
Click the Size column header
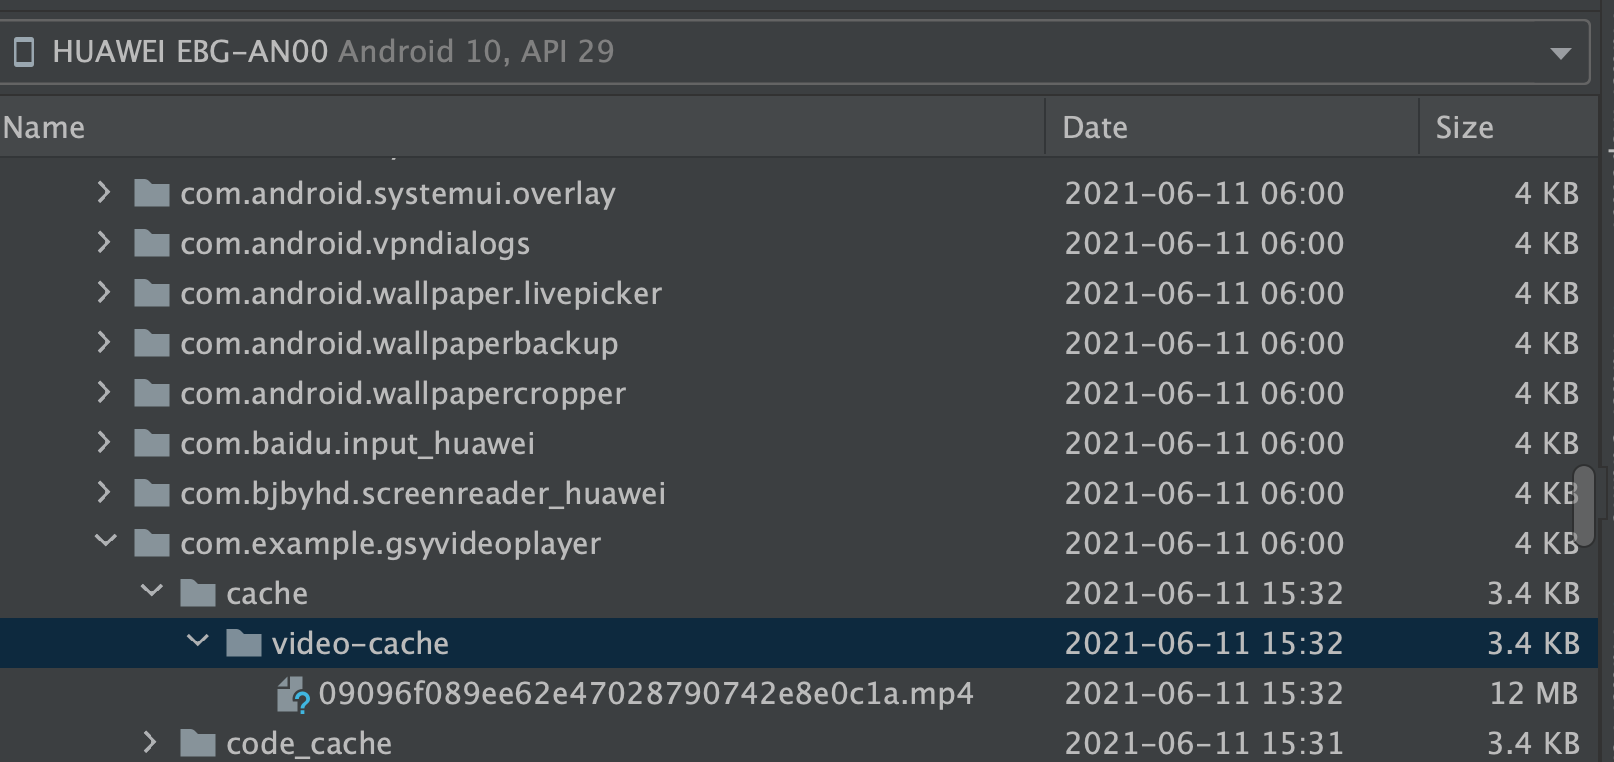(x=1464, y=126)
